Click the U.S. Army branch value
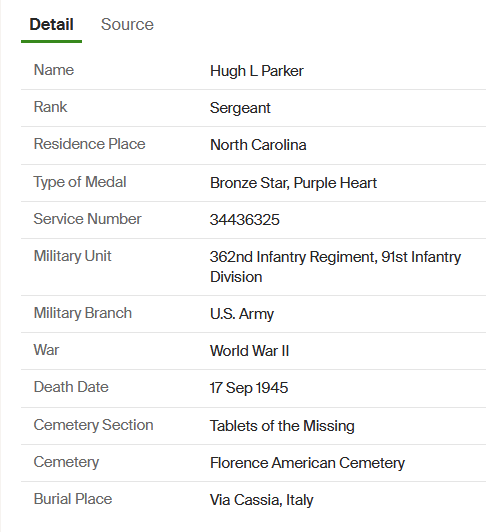Viewport: 495px width, 532px height. (x=242, y=314)
